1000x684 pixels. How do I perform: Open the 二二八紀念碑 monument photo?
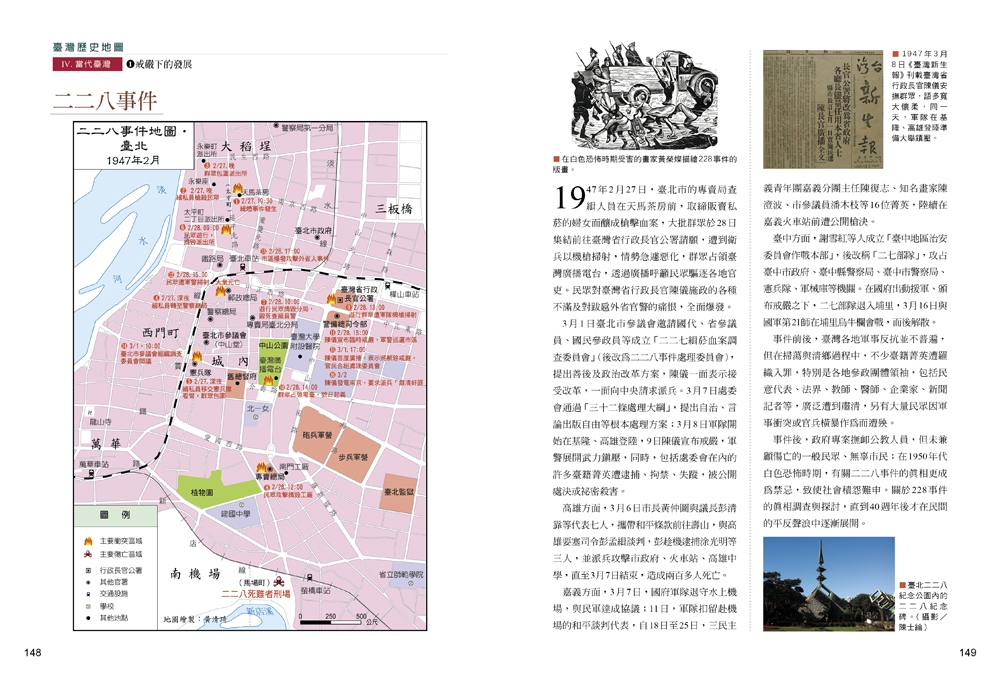(x=828, y=584)
